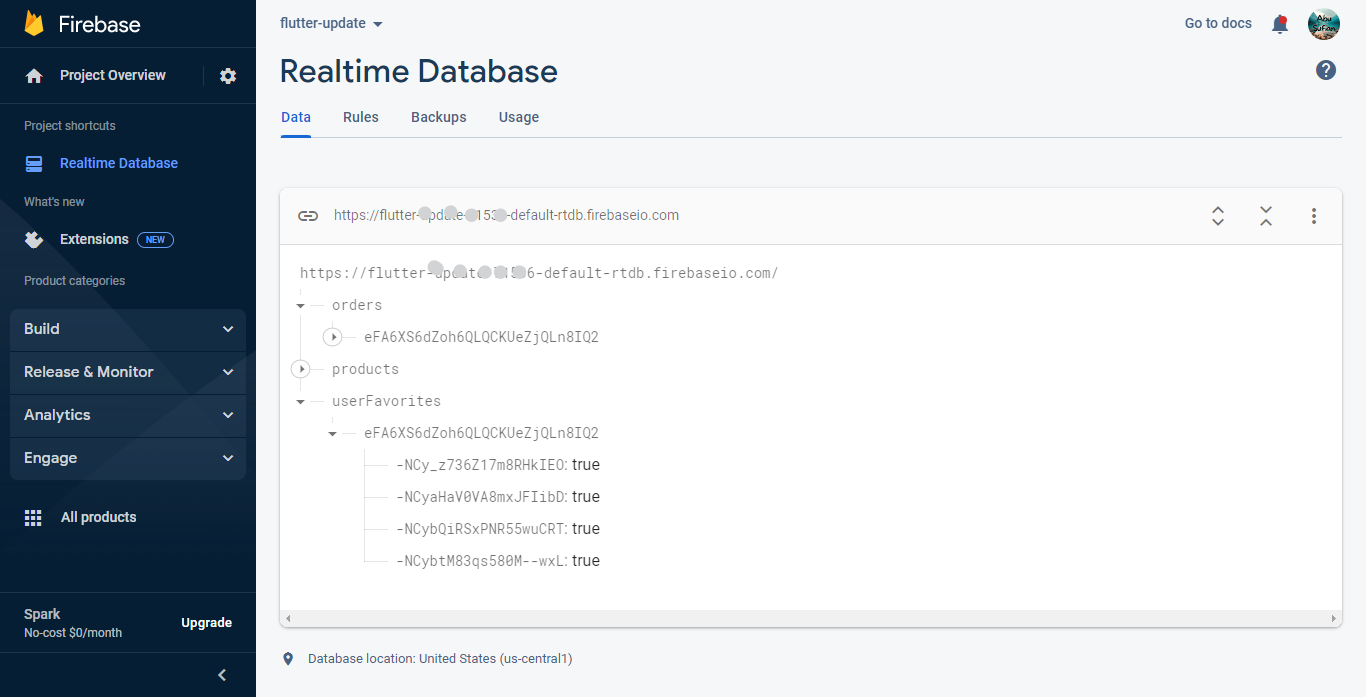
Task: Switch to the Usage tab
Action: (x=519, y=117)
